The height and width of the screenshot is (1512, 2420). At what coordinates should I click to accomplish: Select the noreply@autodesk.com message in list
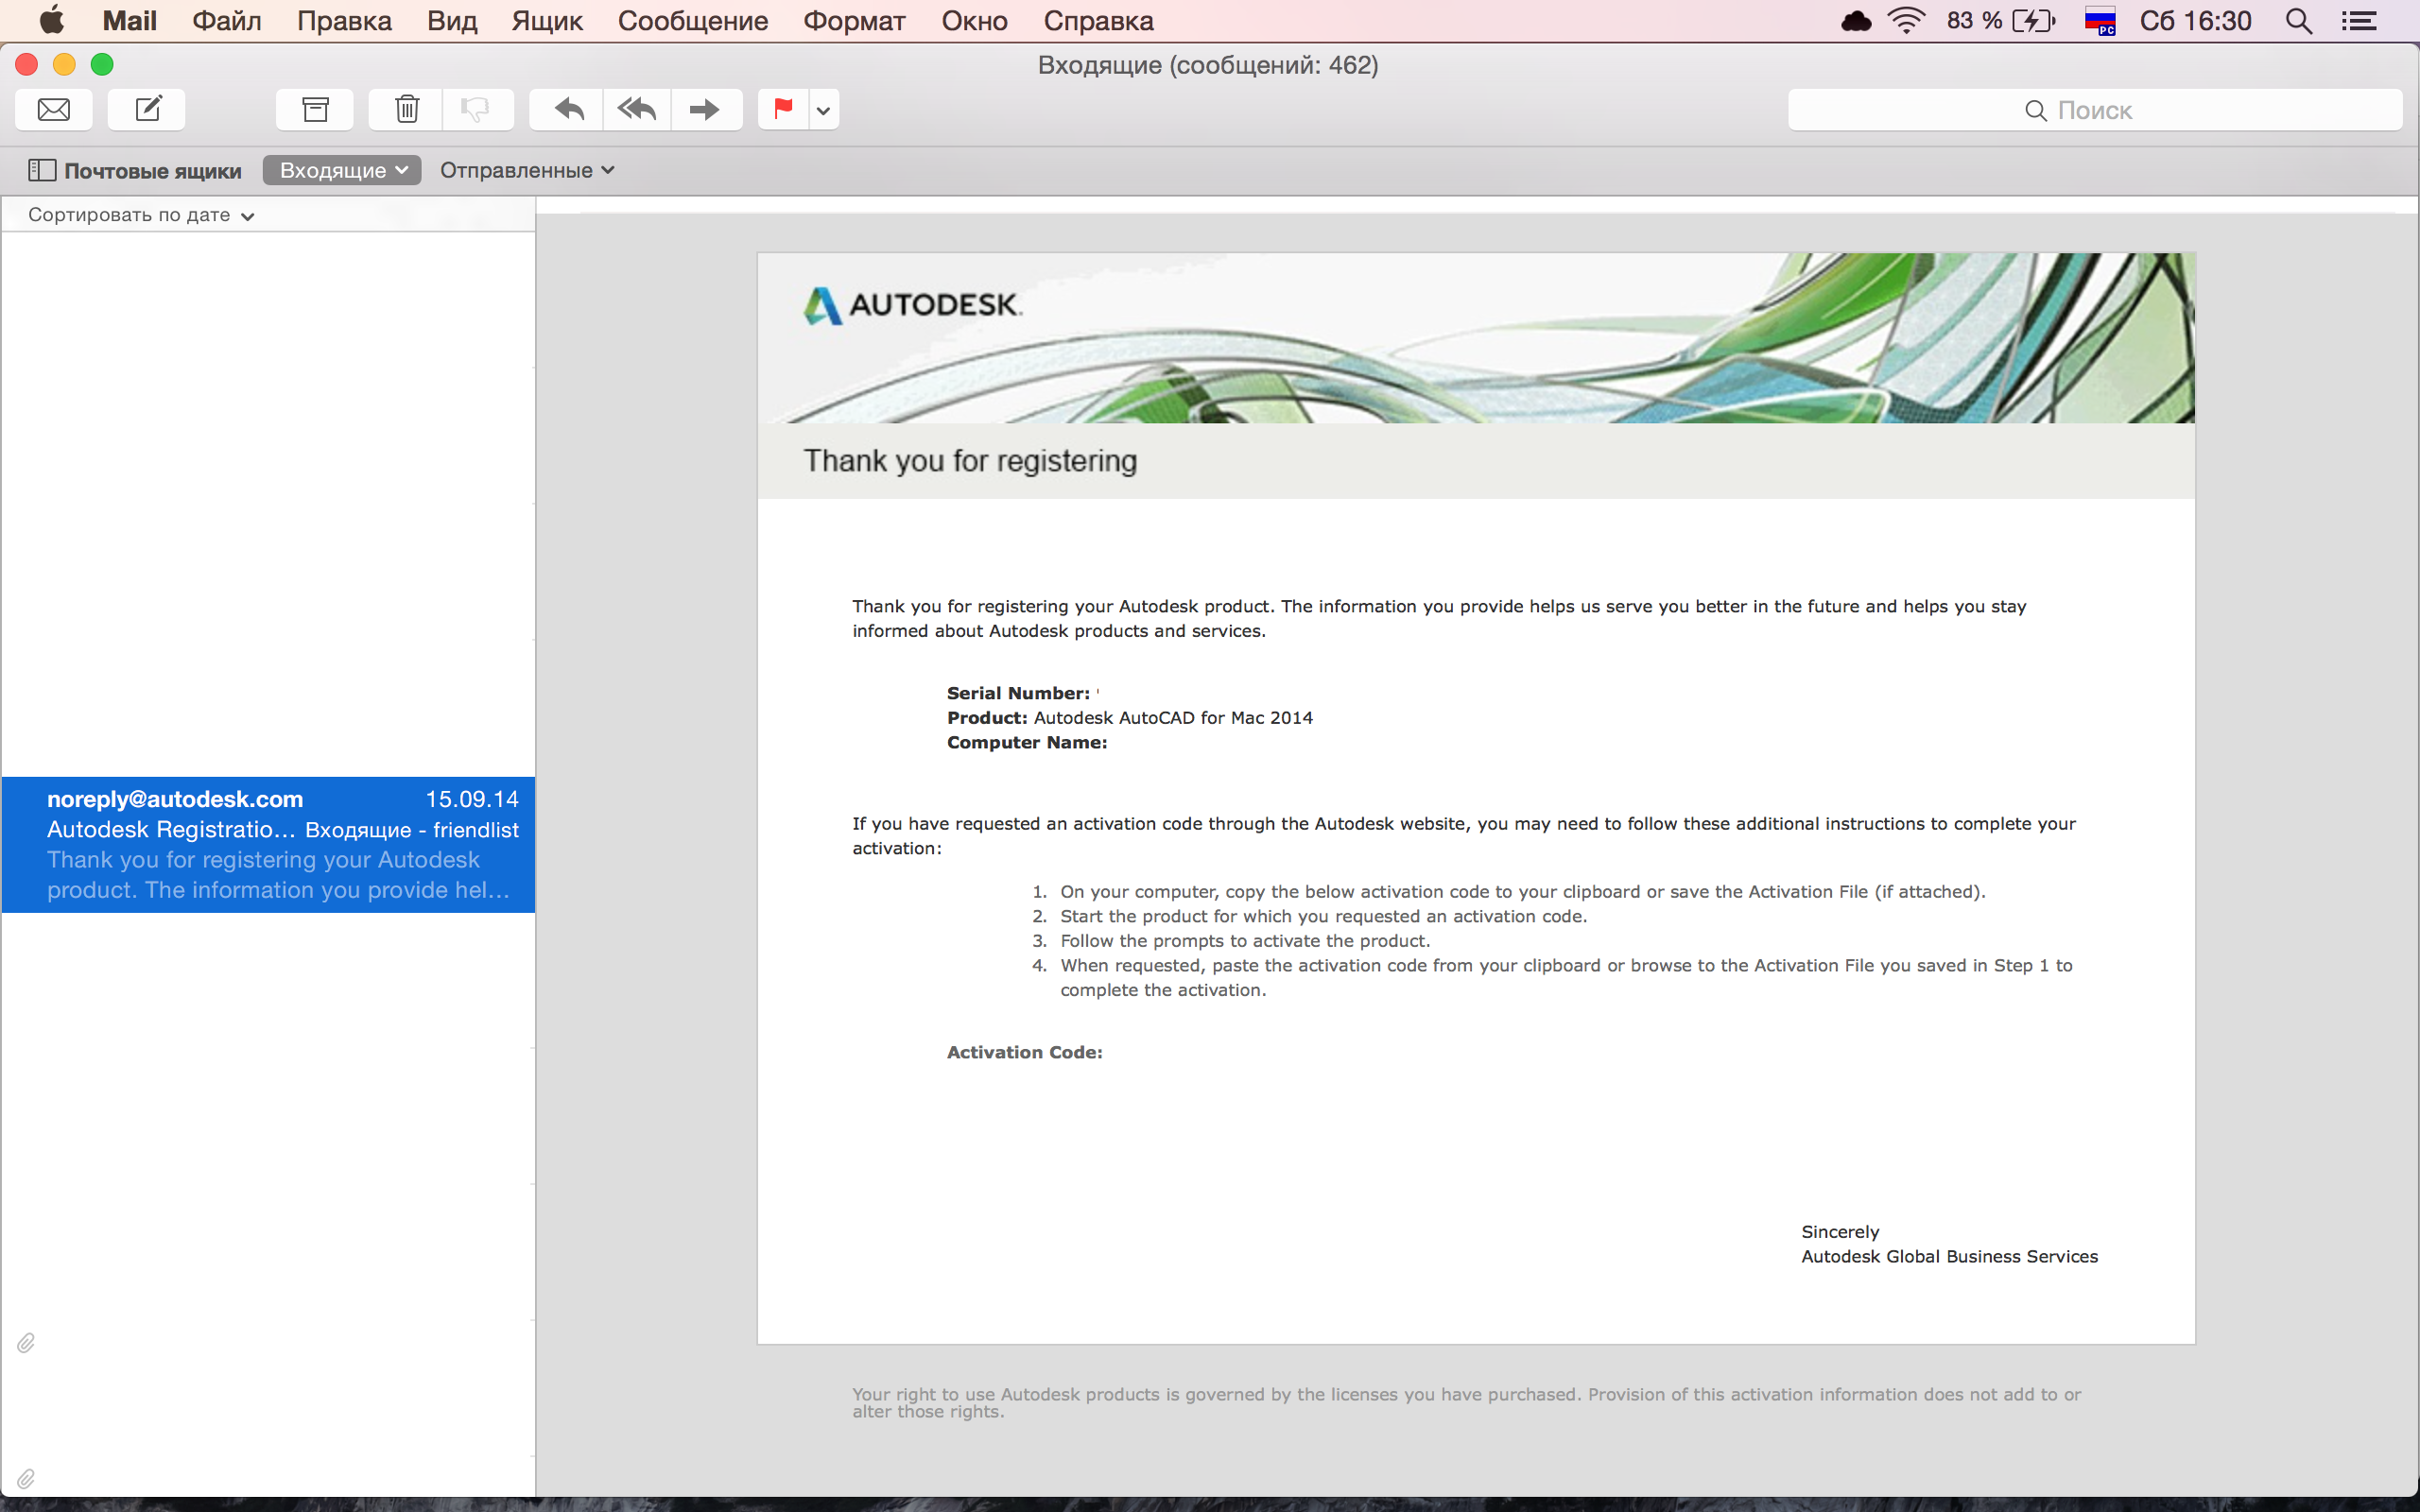tap(268, 844)
